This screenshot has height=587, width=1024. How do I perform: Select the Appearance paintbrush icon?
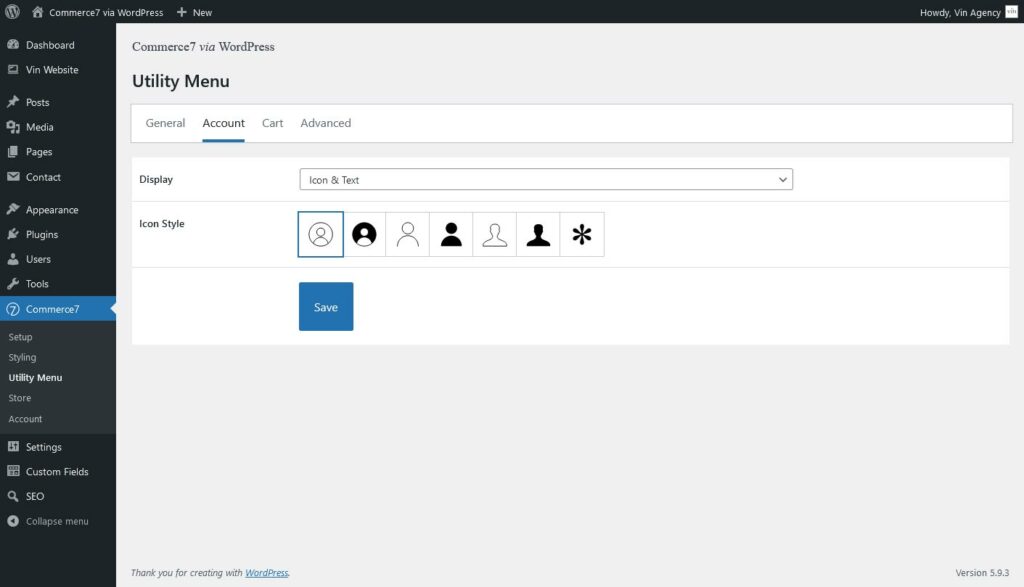pyautogui.click(x=14, y=209)
